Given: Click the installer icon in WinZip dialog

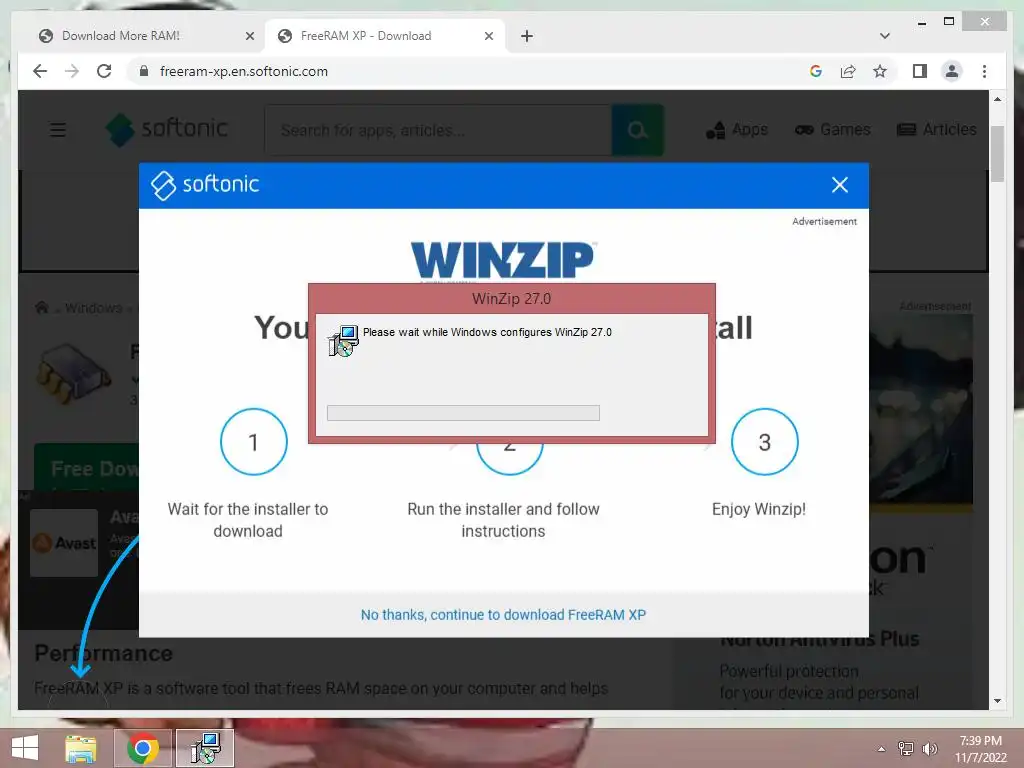Looking at the screenshot, I should [344, 341].
